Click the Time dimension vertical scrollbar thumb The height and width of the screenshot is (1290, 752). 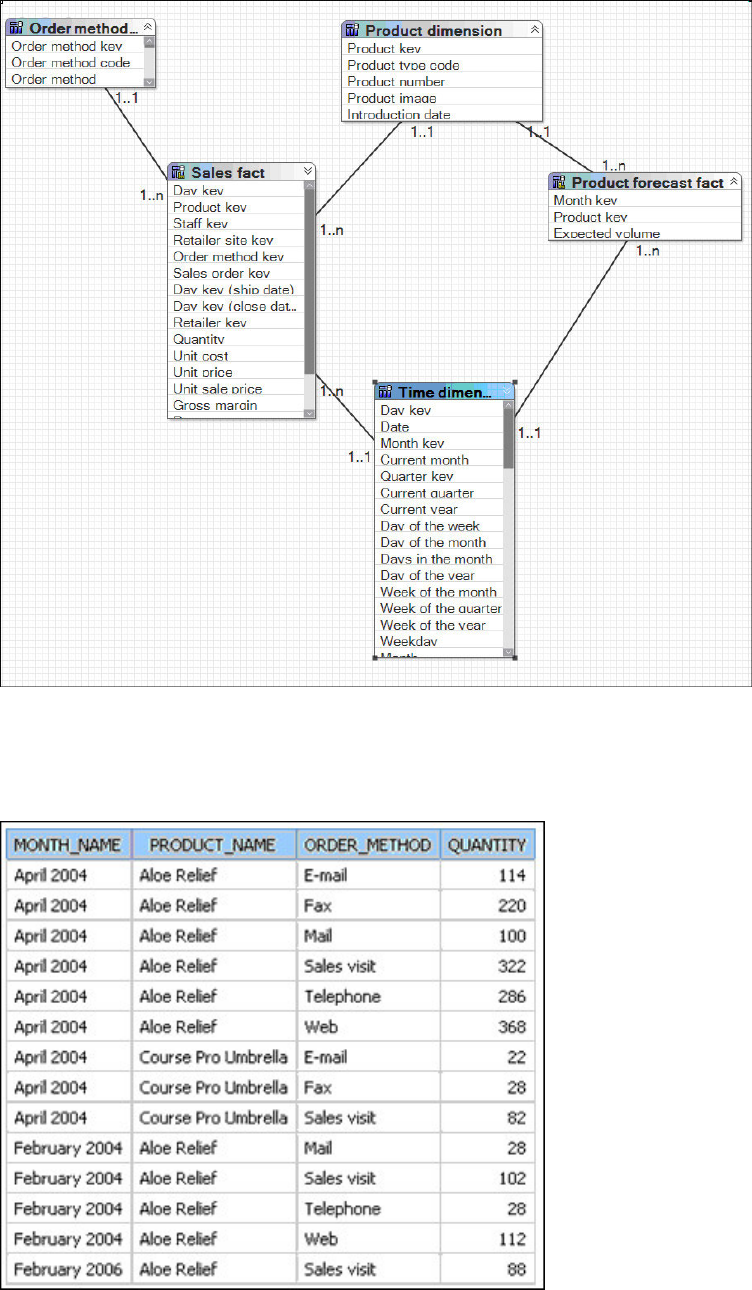pos(509,437)
